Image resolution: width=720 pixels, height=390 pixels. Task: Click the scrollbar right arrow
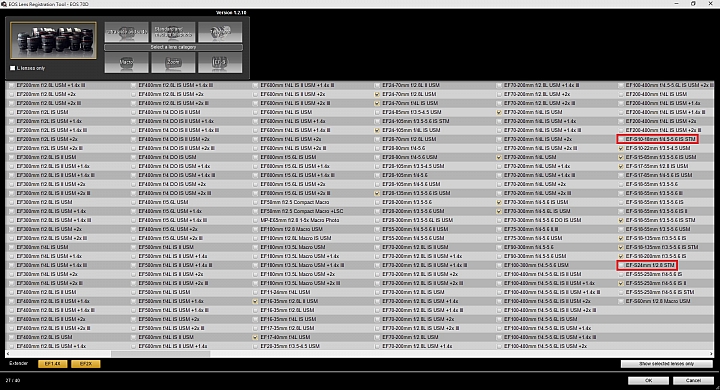tap(711, 354)
